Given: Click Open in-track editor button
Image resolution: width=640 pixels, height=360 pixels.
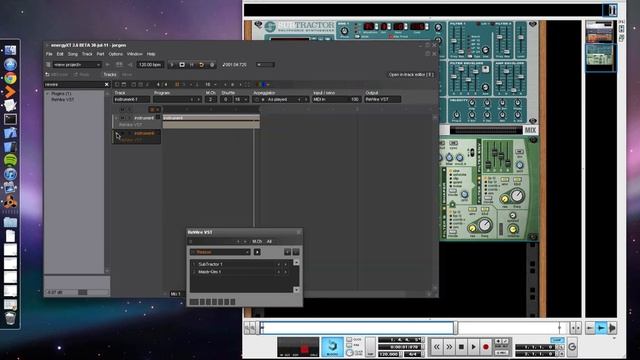Looking at the screenshot, I should (x=411, y=75).
